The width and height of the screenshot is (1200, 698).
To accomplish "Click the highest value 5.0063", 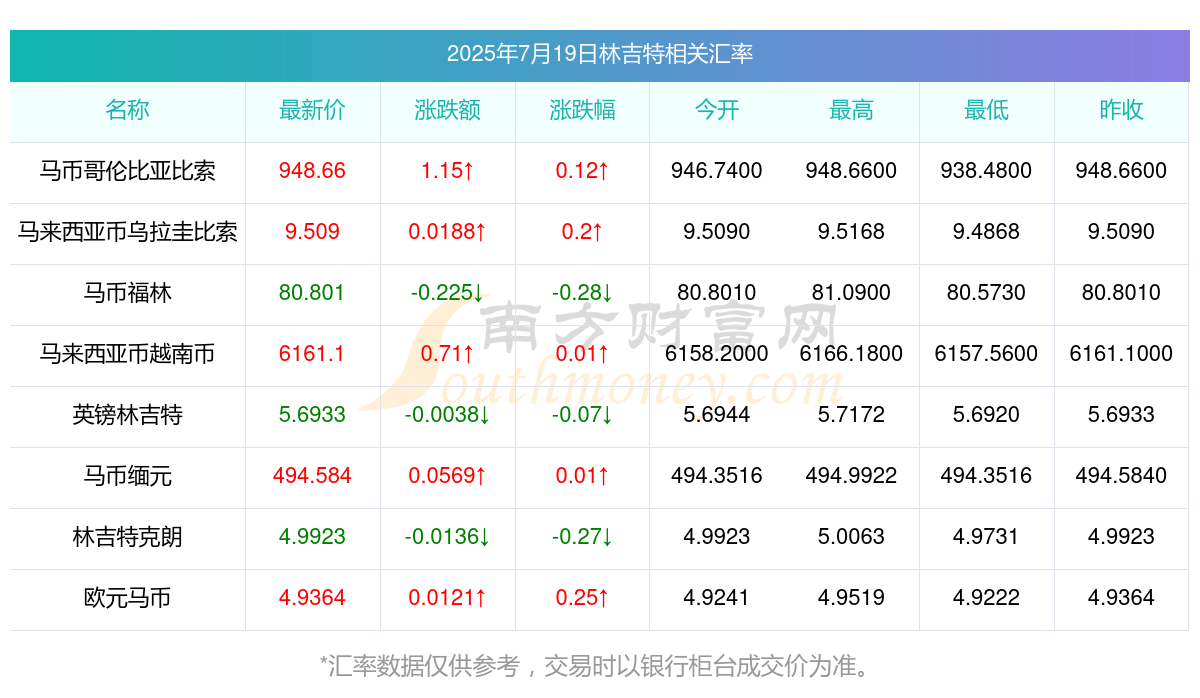I will [x=851, y=537].
